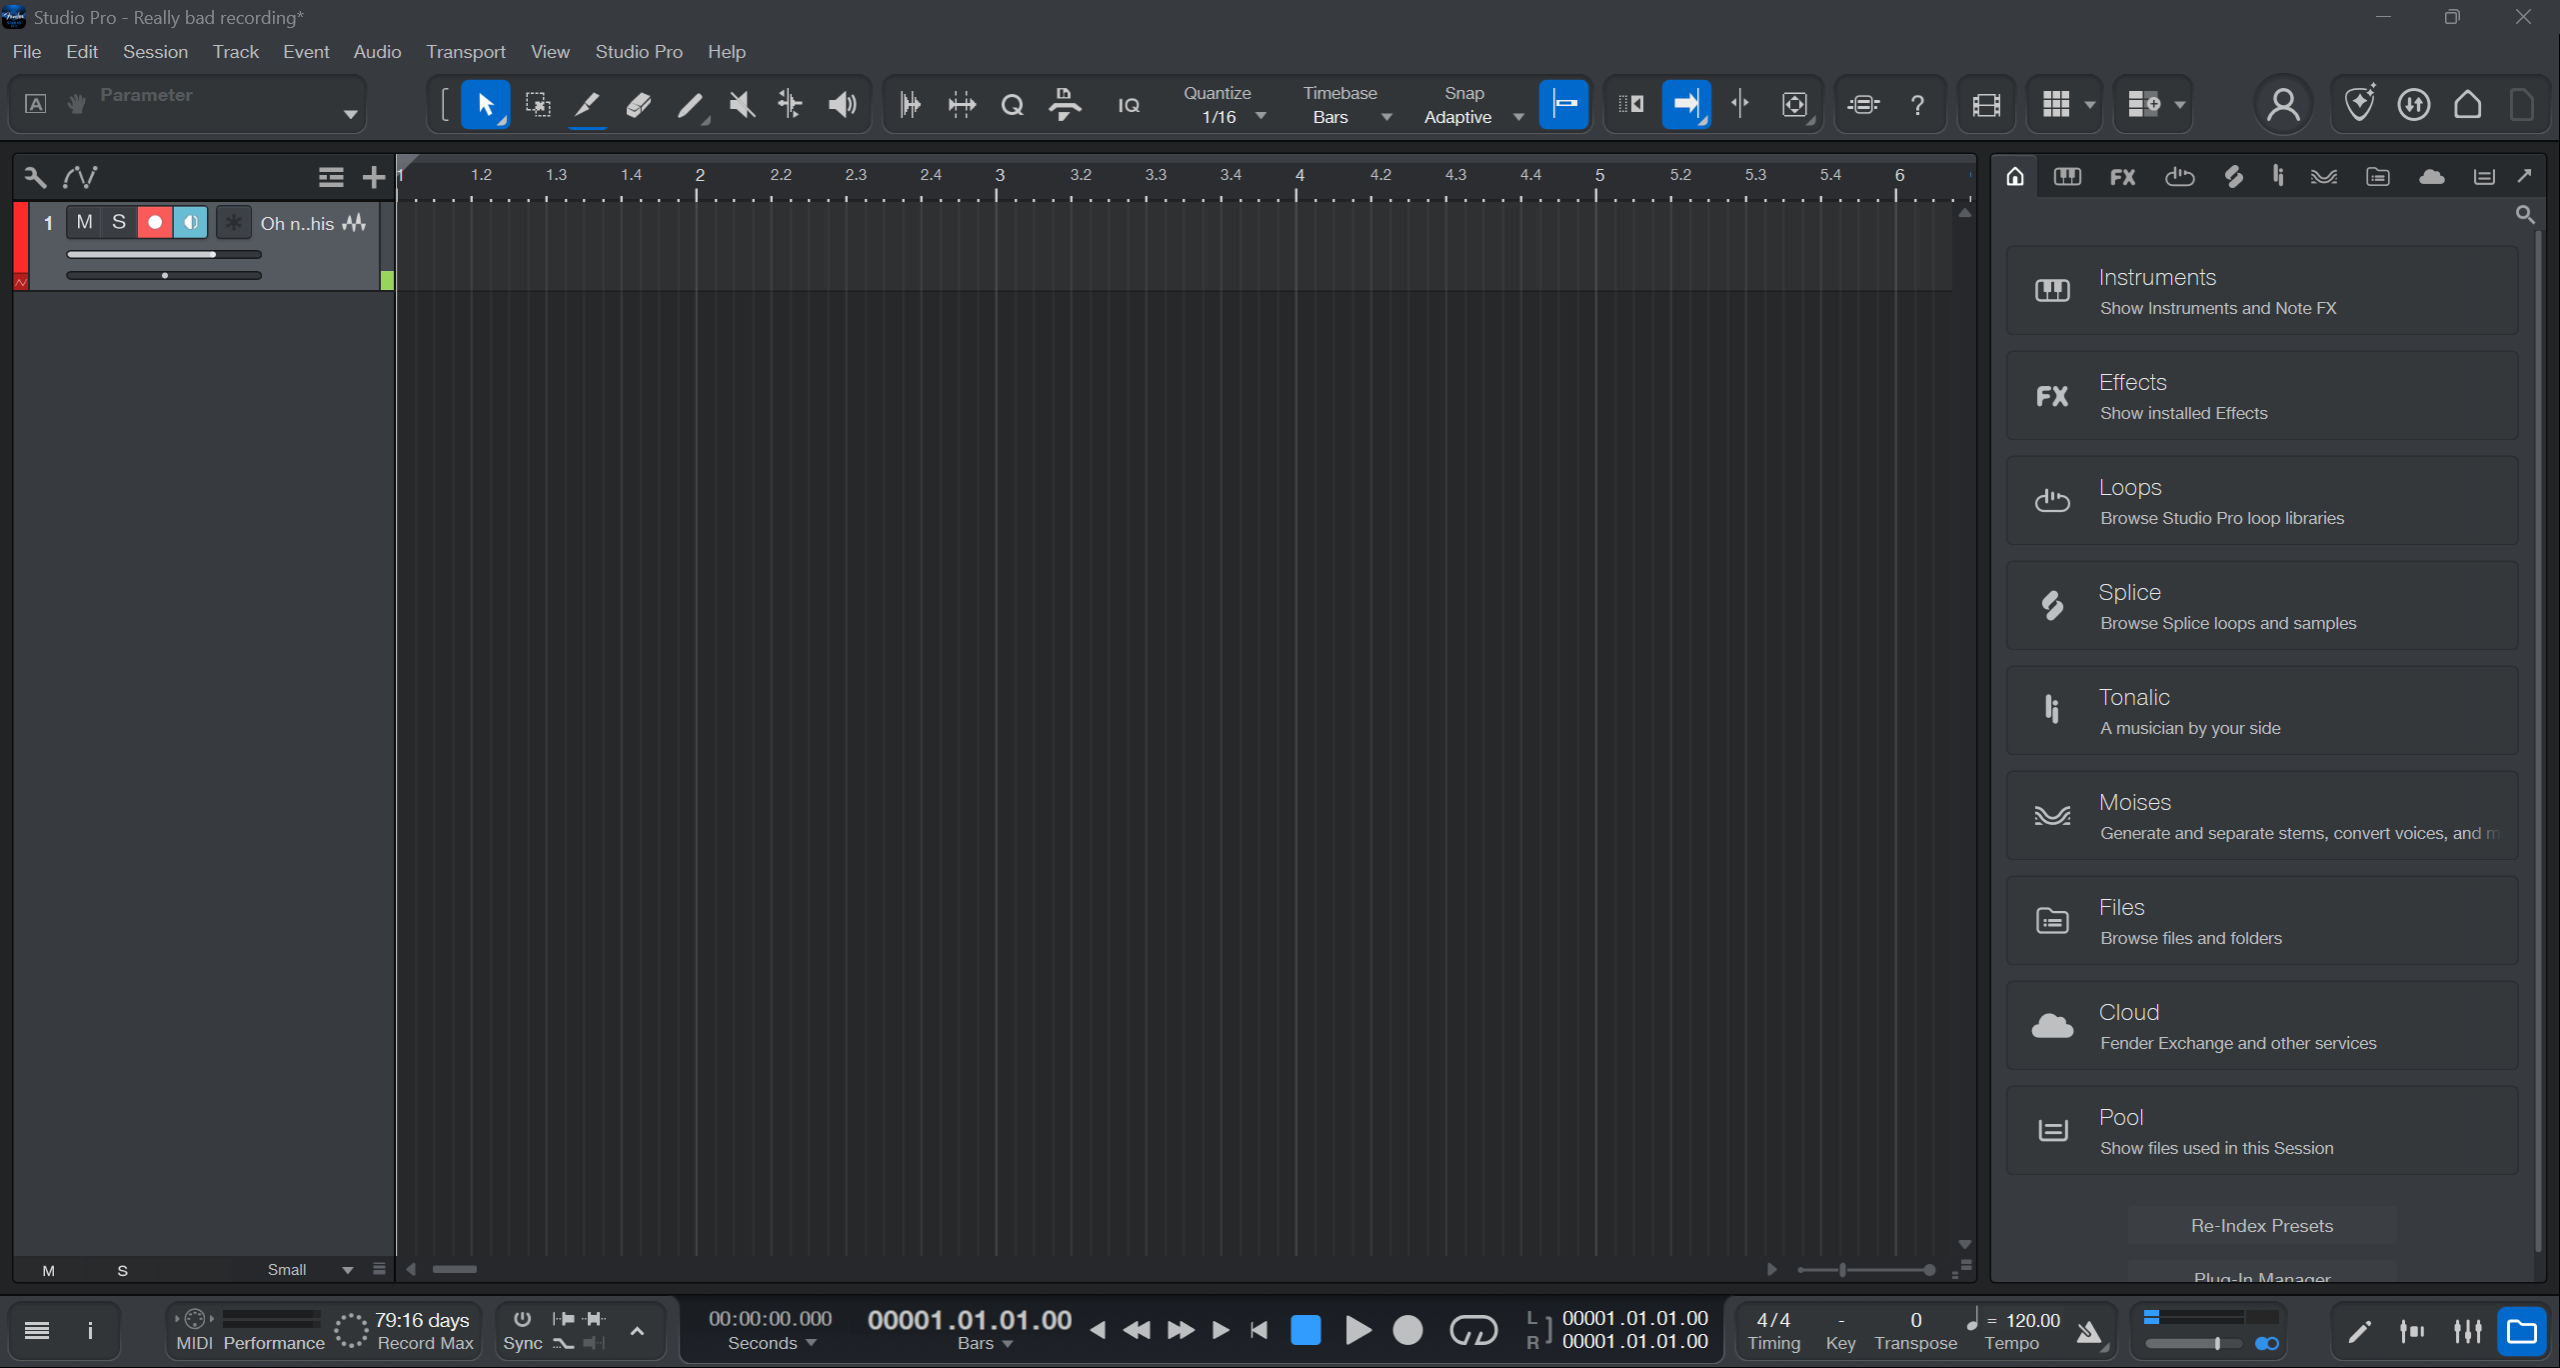This screenshot has height=1368, width=2560.
Task: Toggle the browser folder button bottom right
Action: pos(2521,1331)
